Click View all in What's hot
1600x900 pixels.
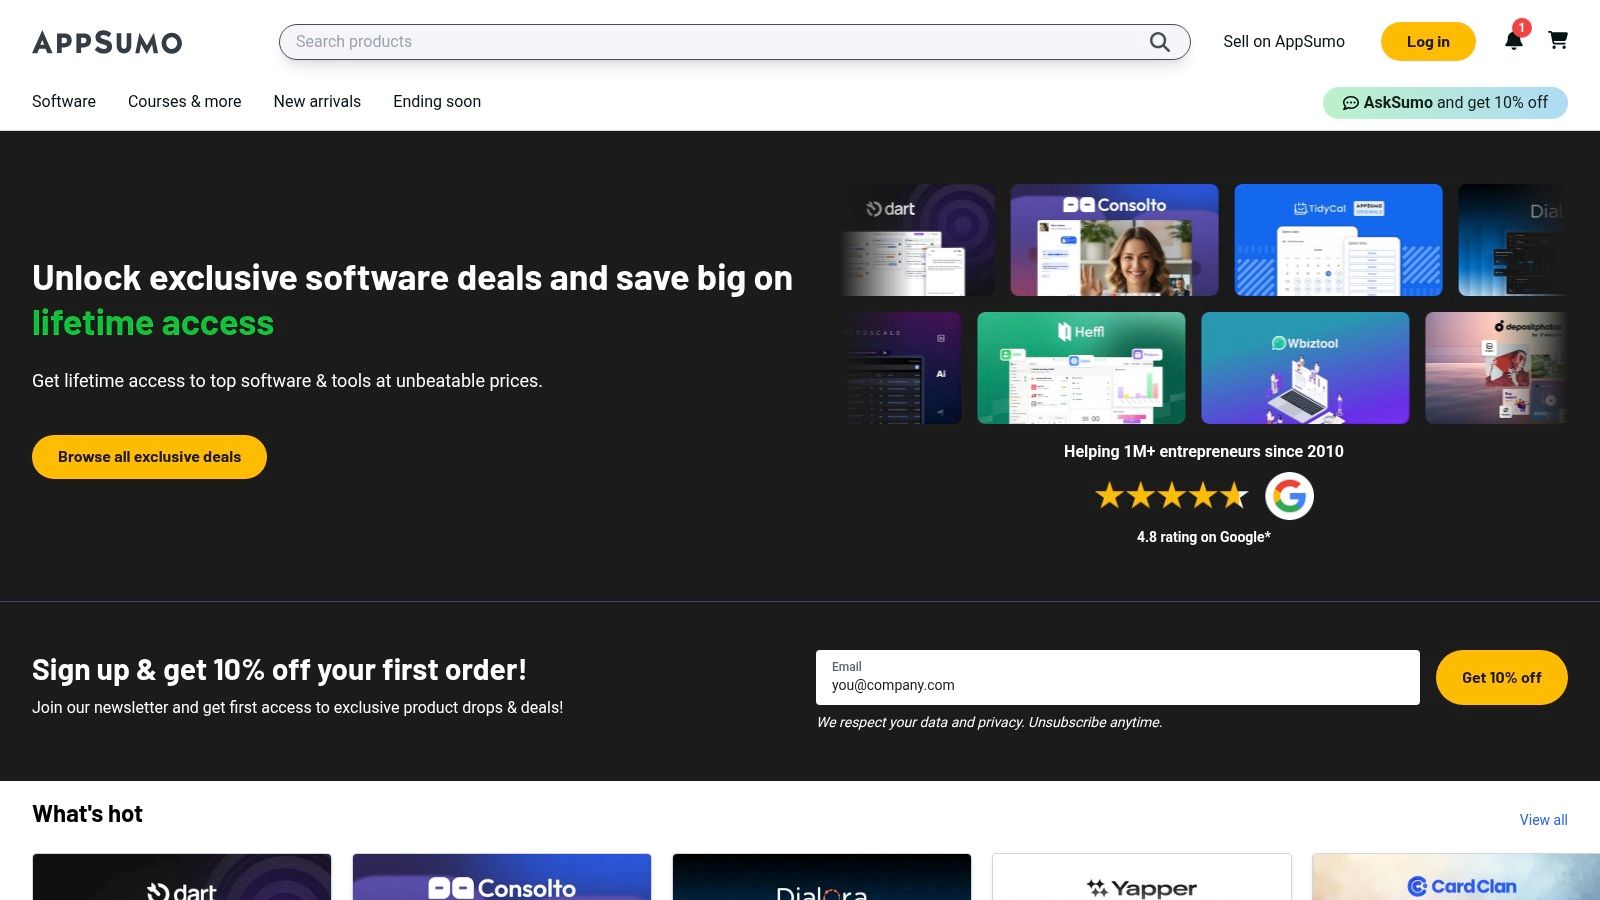[x=1543, y=820]
